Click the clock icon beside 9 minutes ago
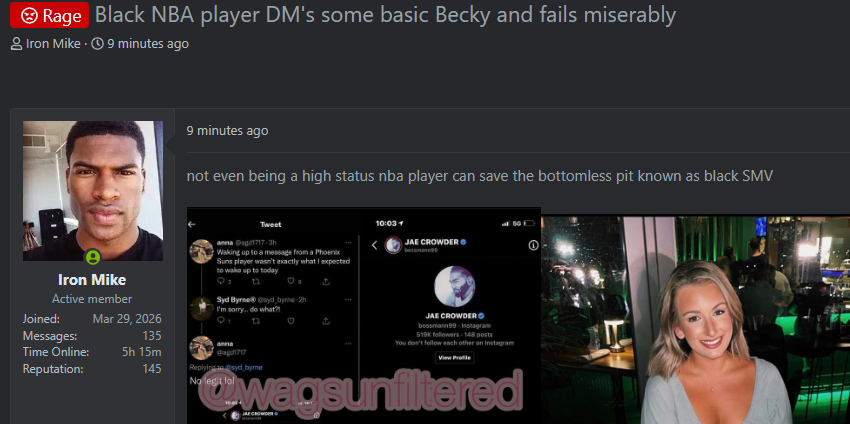 click(x=97, y=44)
